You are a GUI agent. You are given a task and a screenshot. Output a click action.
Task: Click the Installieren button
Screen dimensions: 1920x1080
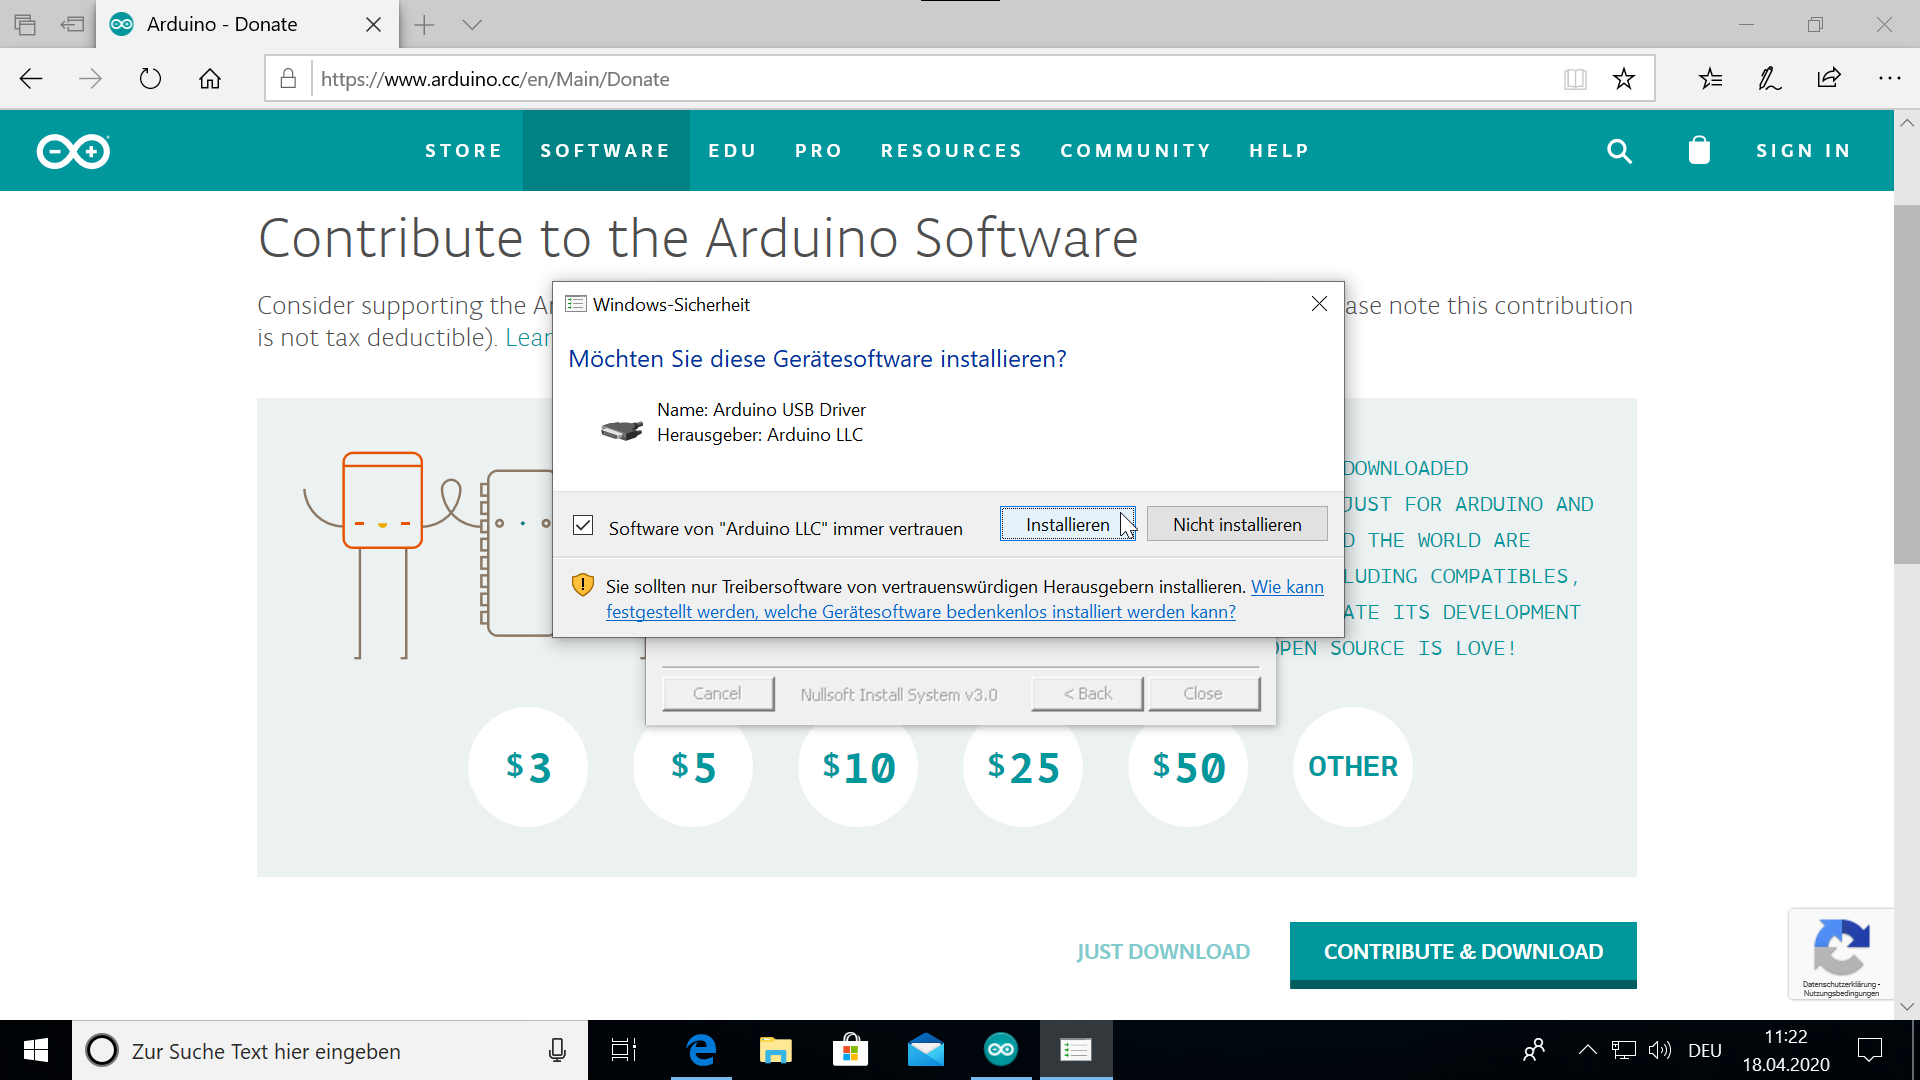tap(1068, 524)
